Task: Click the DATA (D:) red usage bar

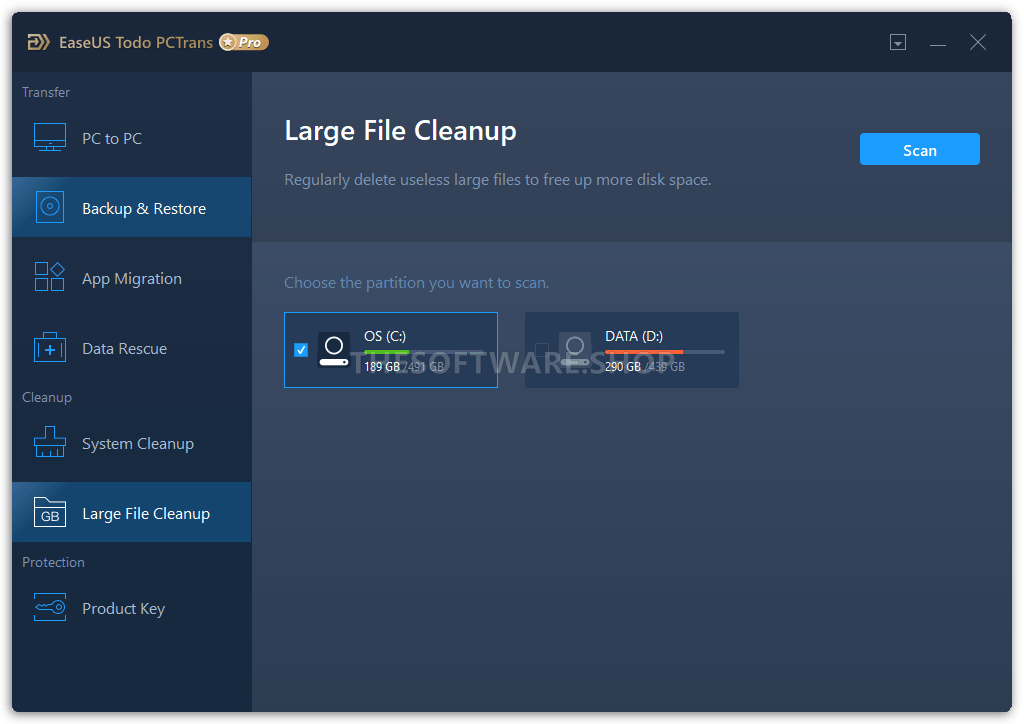Action: click(644, 352)
